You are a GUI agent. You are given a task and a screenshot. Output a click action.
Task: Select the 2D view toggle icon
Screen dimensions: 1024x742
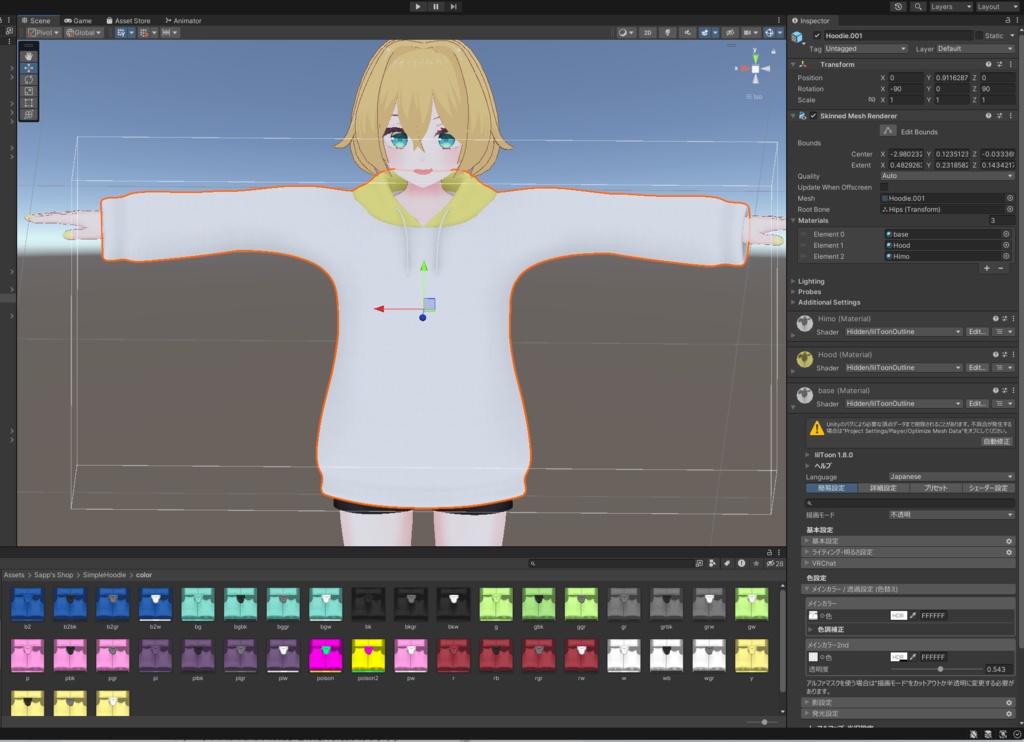(x=647, y=31)
